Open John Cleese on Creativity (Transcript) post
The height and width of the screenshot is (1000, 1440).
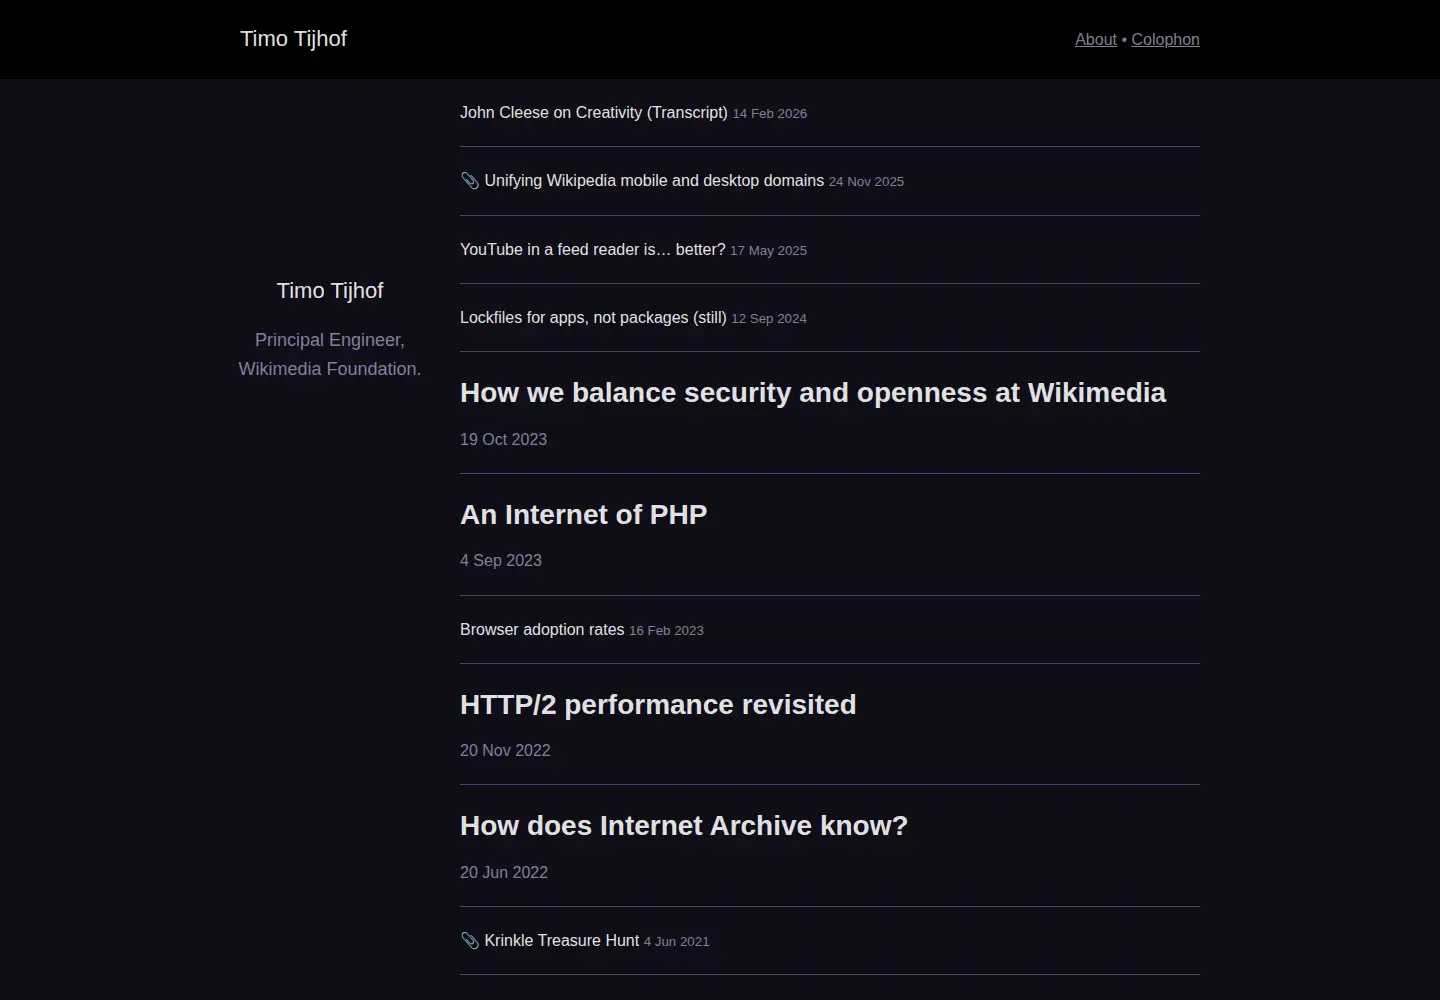tap(593, 112)
